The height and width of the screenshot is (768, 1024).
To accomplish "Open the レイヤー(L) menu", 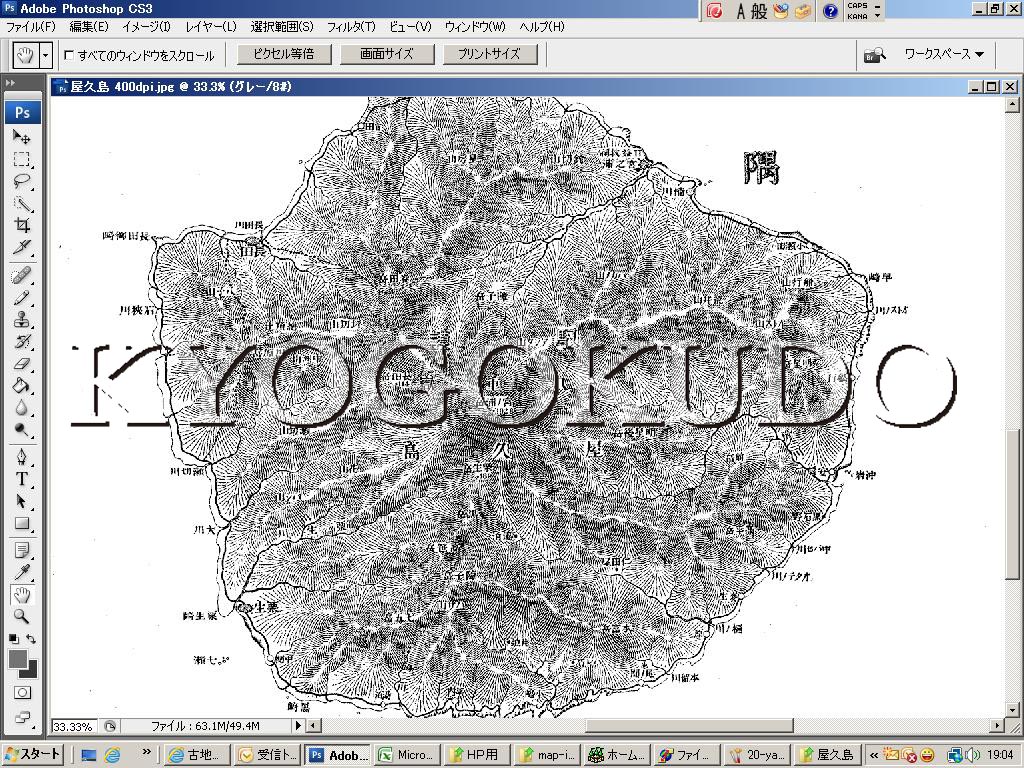I will tap(211, 27).
